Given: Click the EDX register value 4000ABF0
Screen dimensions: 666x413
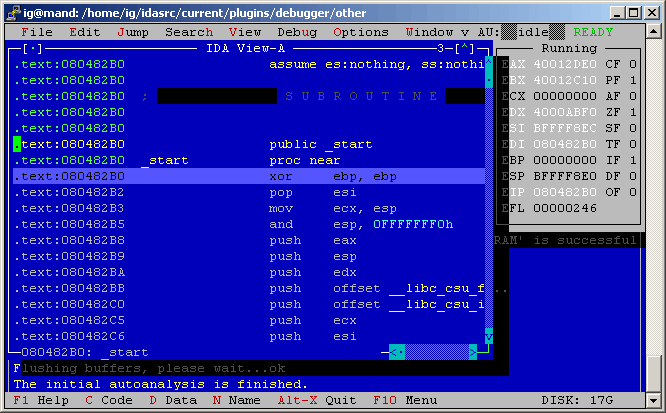Looking at the screenshot, I should point(565,113).
